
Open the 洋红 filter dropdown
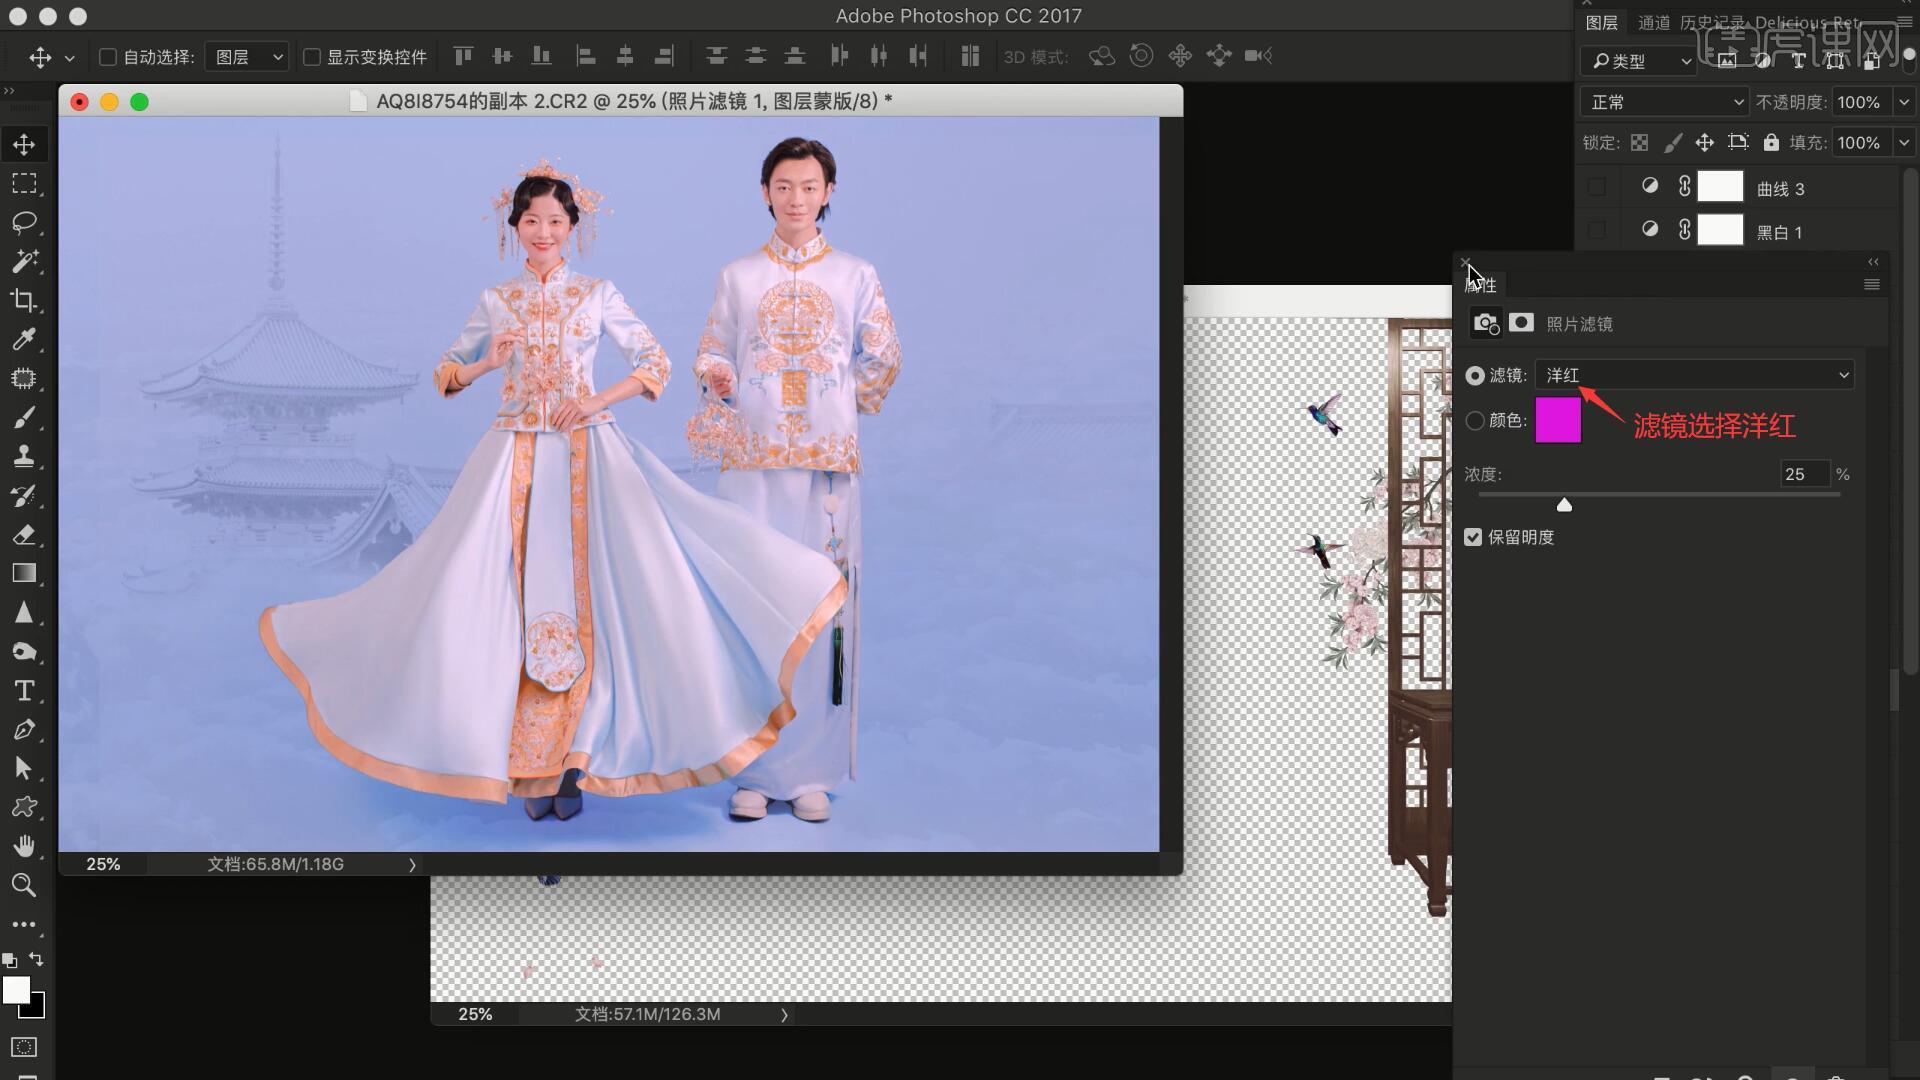(x=1695, y=375)
